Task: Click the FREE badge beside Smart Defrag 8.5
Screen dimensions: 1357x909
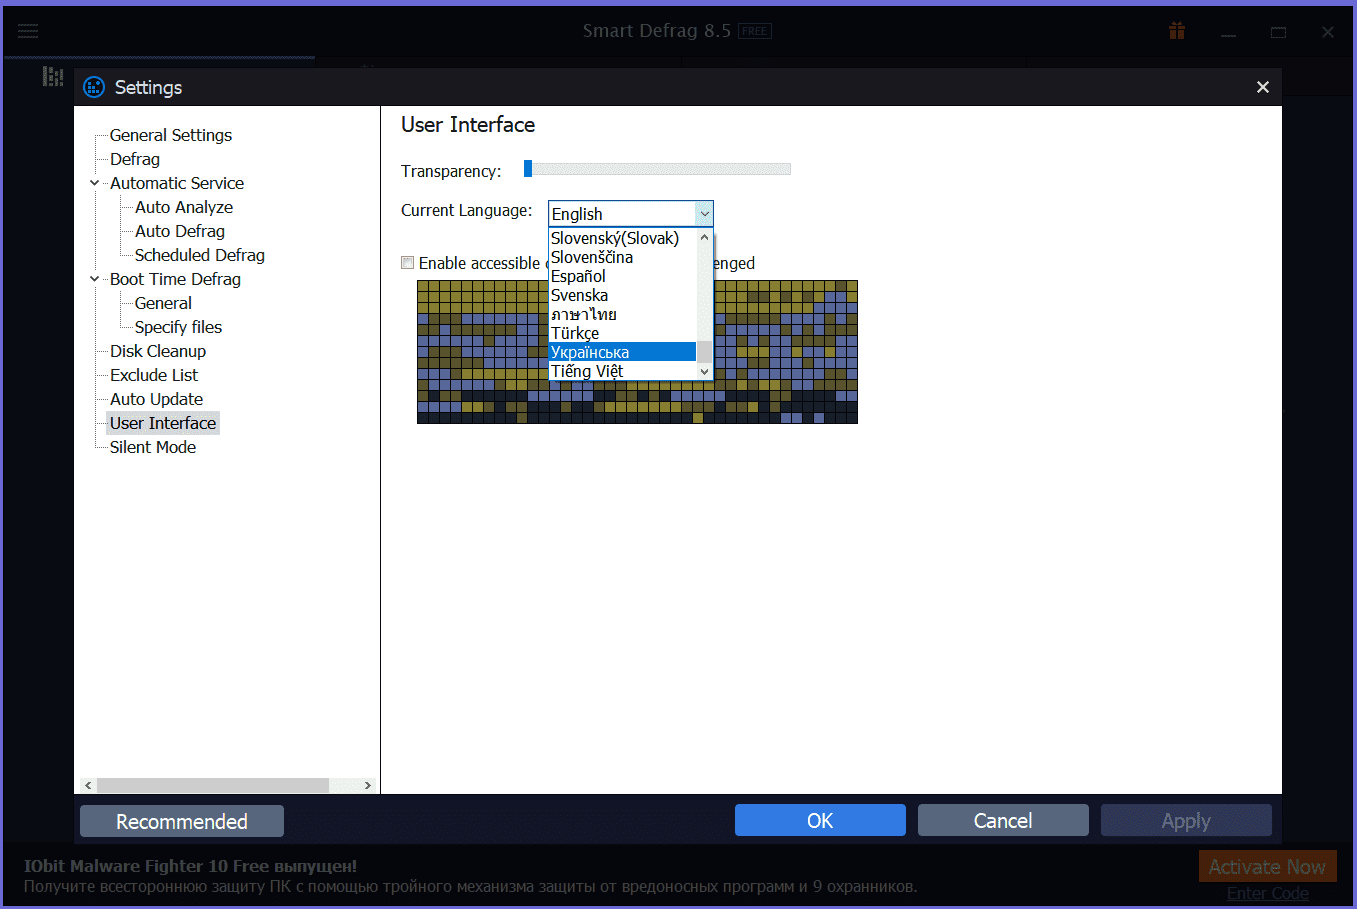Action: coord(755,31)
